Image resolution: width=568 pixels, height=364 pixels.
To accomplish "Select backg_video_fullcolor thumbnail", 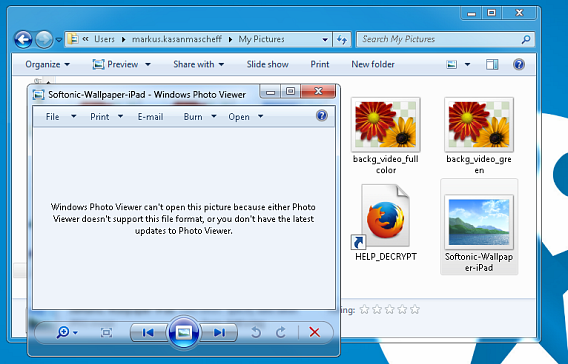I will point(385,125).
